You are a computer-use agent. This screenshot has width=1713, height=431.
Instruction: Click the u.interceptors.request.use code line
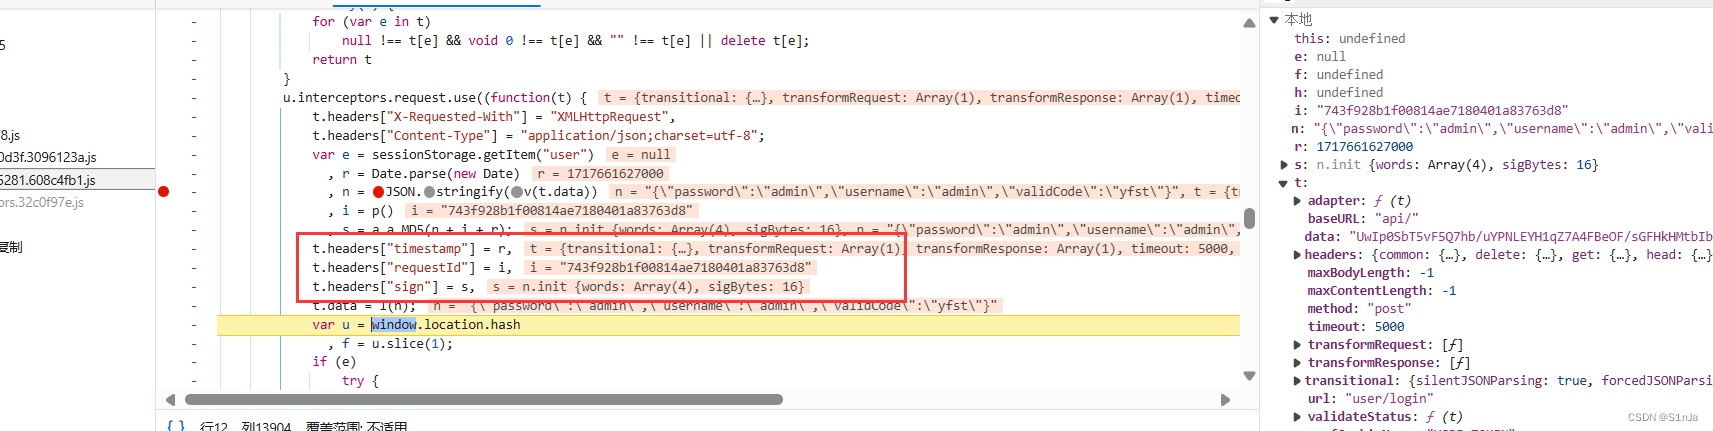click(x=435, y=98)
